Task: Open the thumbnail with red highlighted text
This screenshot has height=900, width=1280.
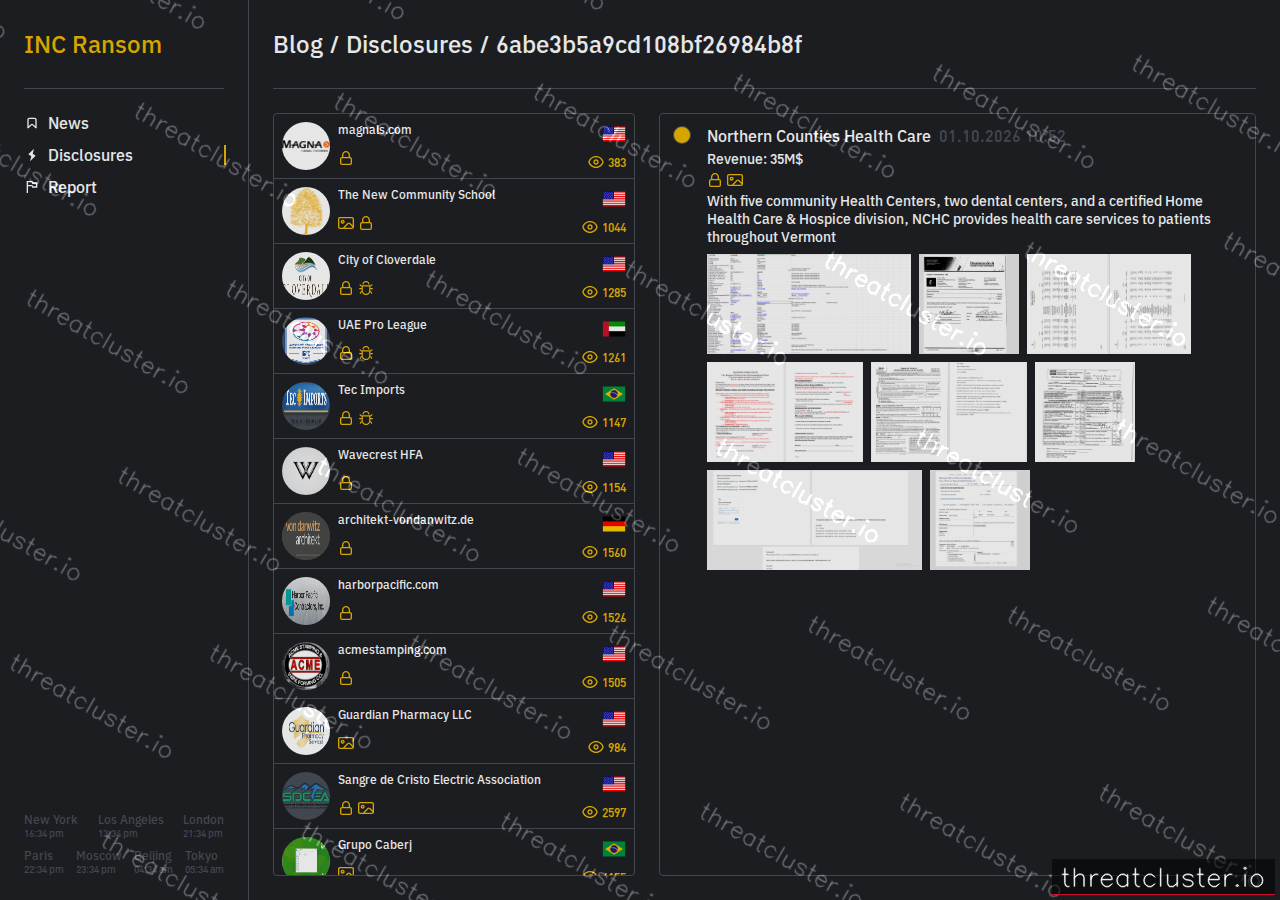Action: coord(785,412)
